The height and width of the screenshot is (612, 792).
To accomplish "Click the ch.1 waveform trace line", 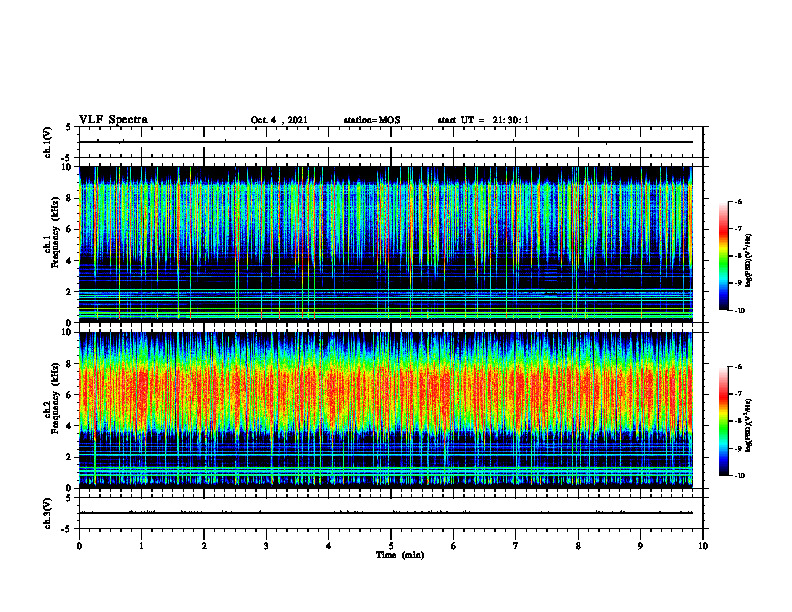I will [x=386, y=142].
